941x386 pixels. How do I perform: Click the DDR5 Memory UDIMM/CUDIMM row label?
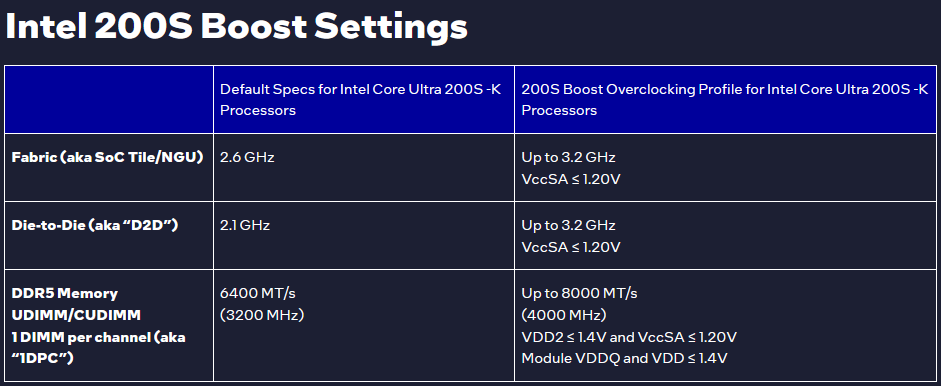tap(76, 304)
